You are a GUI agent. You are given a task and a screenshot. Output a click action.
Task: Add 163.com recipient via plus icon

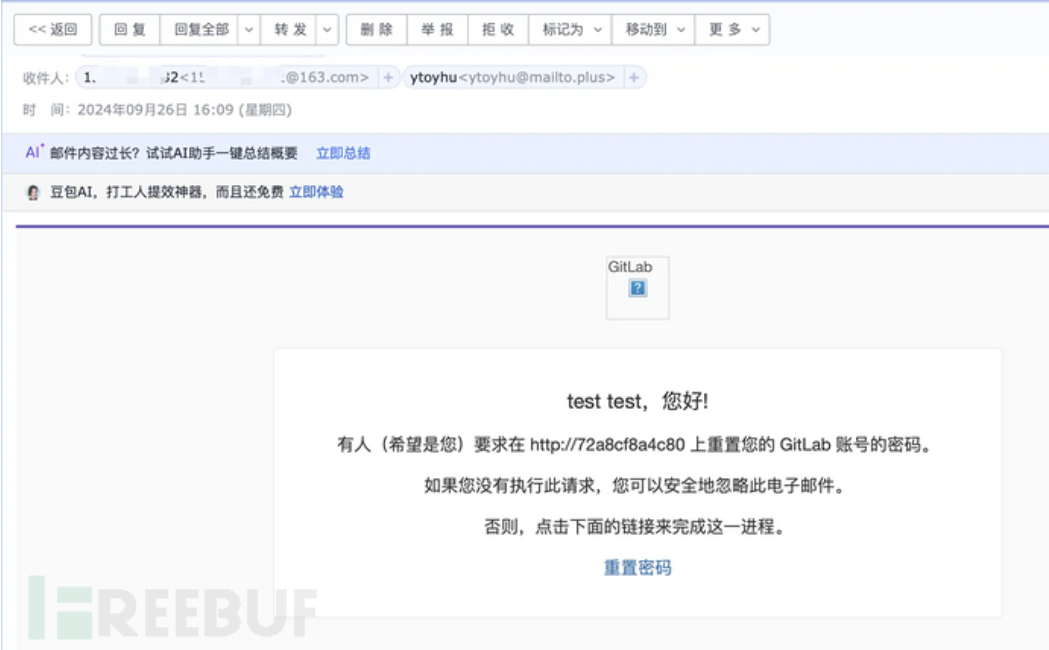388,77
